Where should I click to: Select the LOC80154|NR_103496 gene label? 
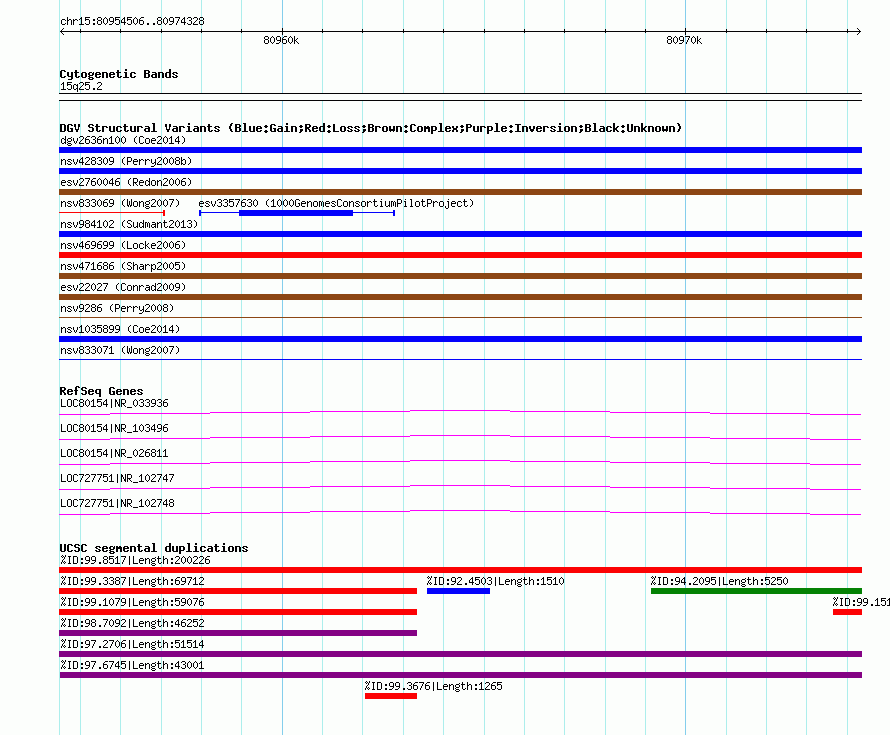coord(114,428)
